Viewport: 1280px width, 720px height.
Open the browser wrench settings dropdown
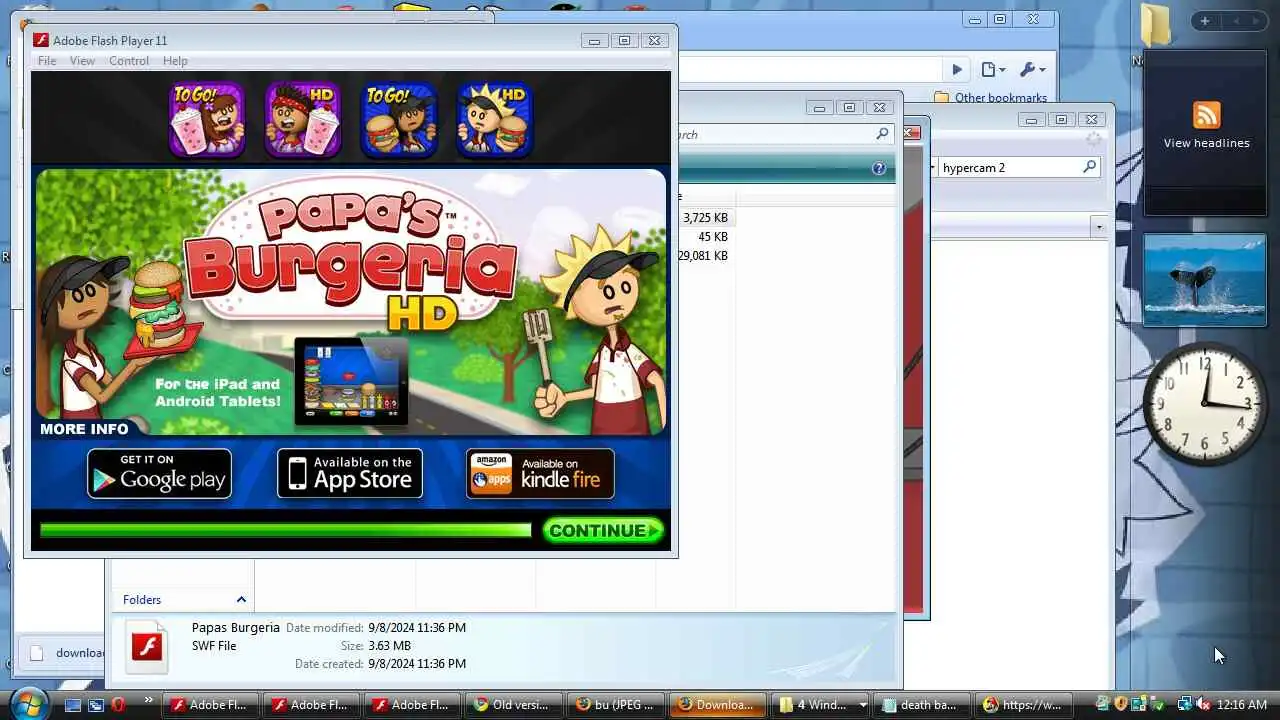pyautogui.click(x=1032, y=69)
